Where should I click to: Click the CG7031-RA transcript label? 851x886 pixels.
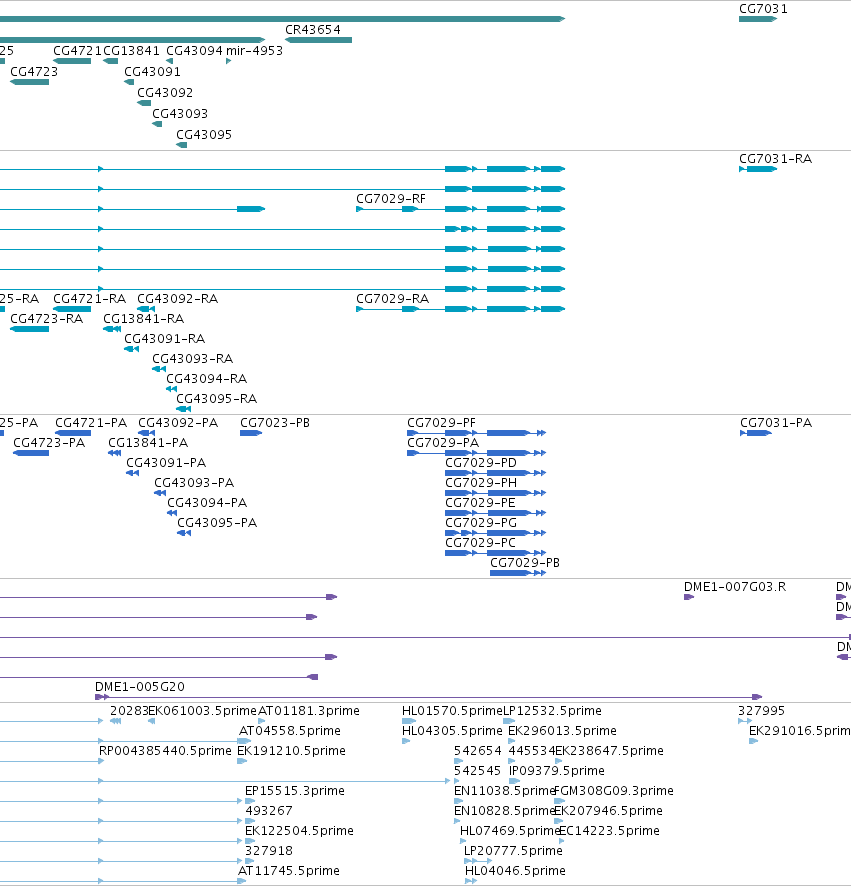775,159
